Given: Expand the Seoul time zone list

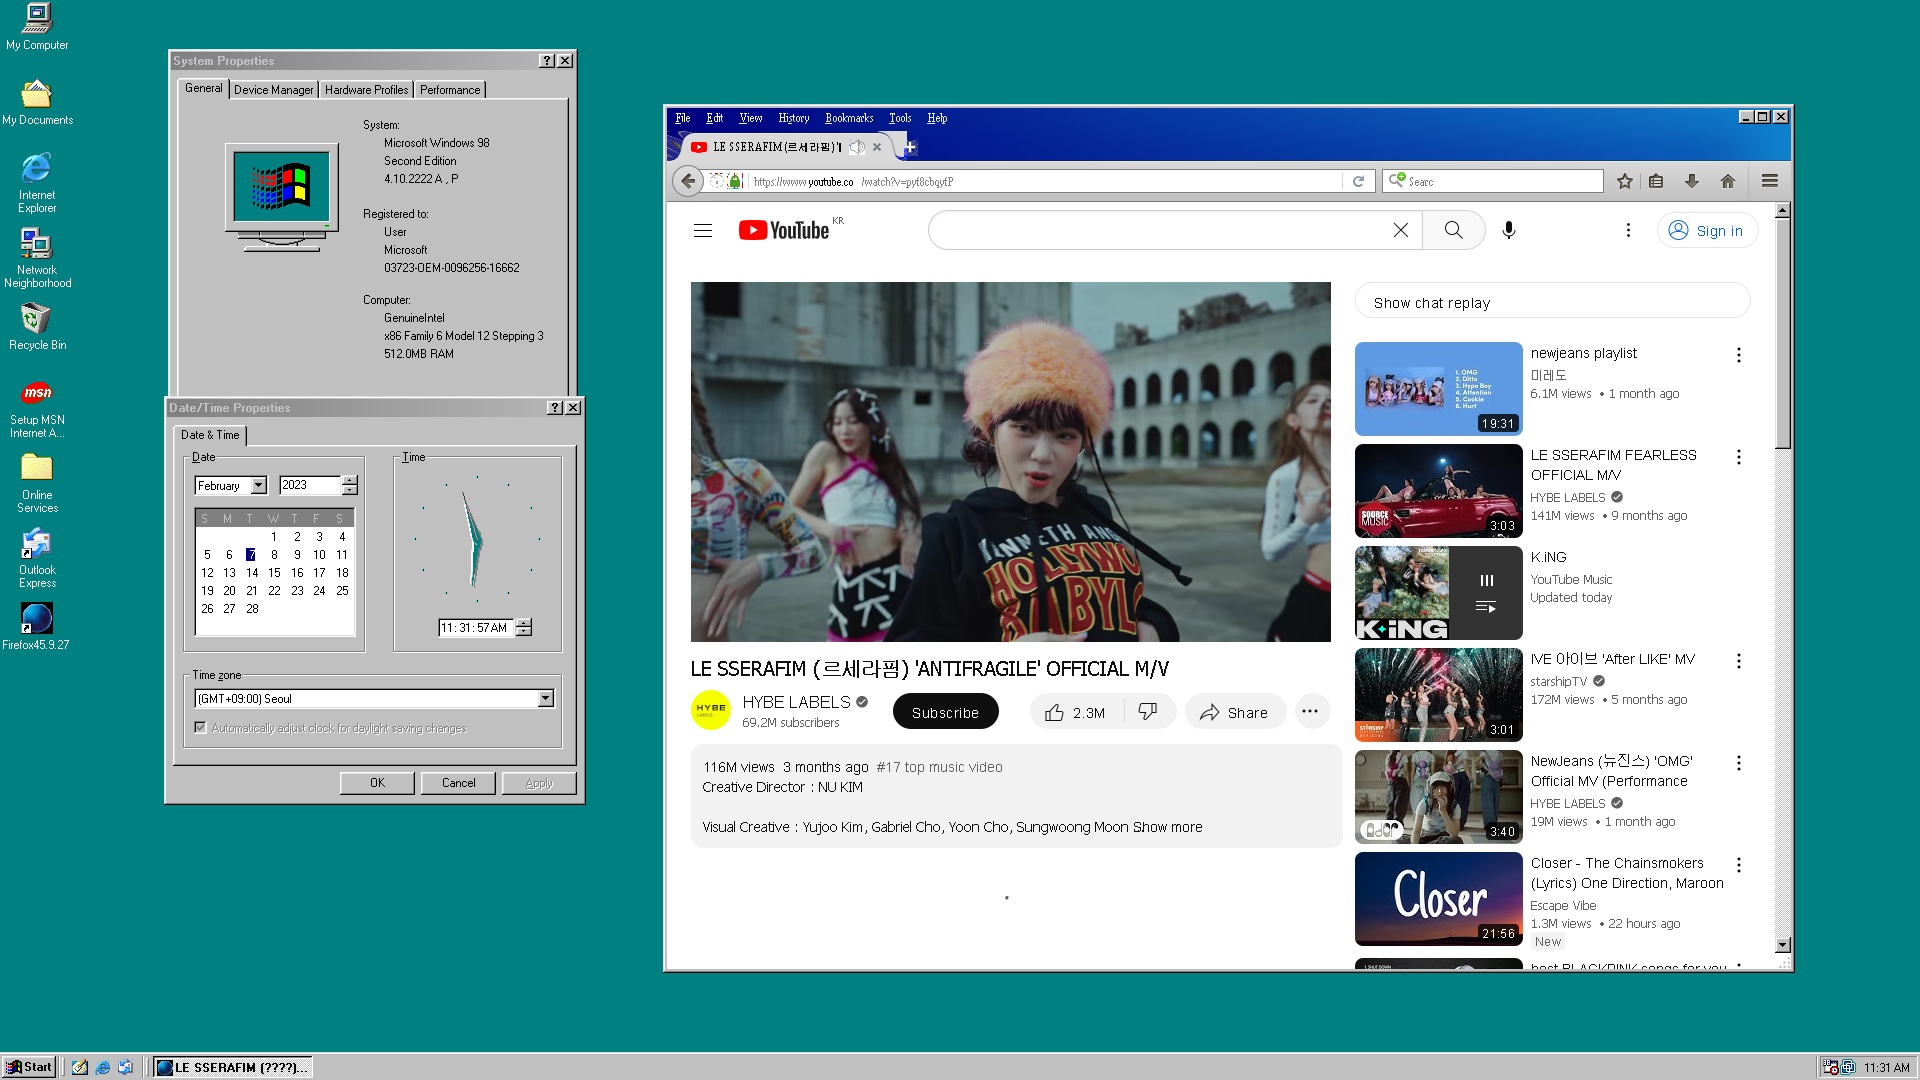Looking at the screenshot, I should pos(546,698).
